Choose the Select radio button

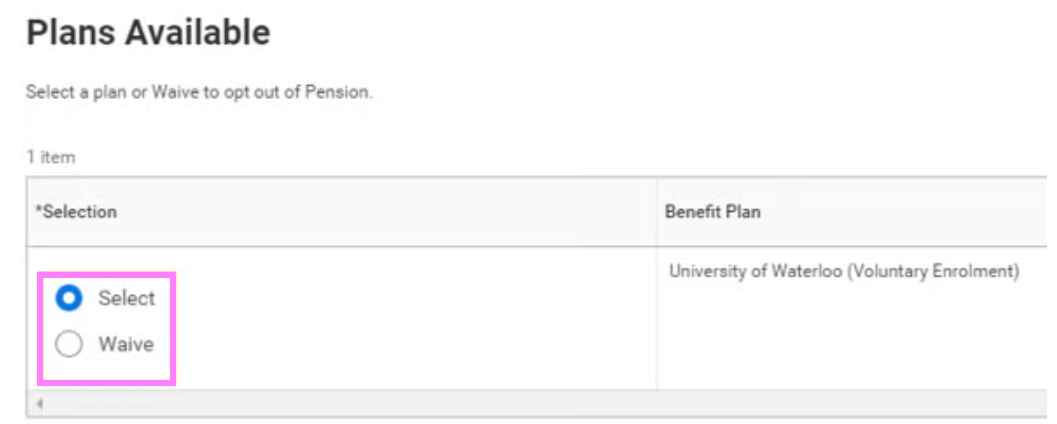69,298
